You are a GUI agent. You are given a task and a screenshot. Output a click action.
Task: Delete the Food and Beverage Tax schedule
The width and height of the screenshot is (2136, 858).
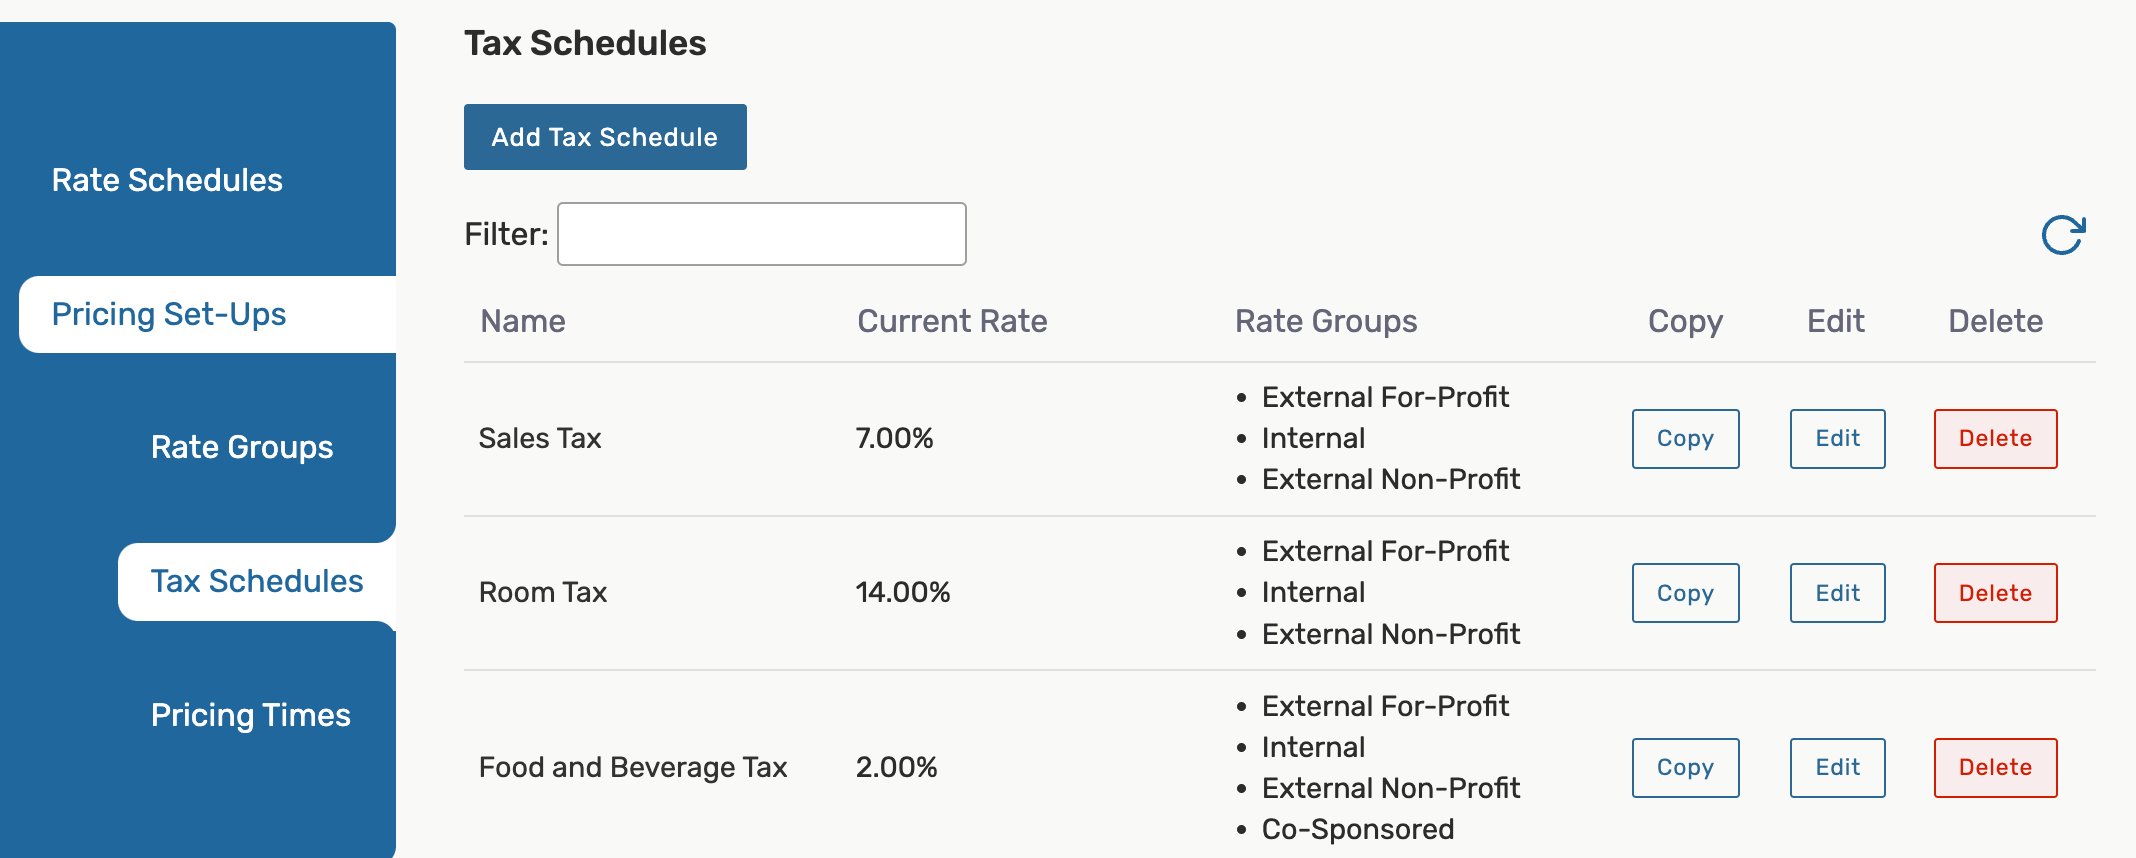coord(1995,768)
